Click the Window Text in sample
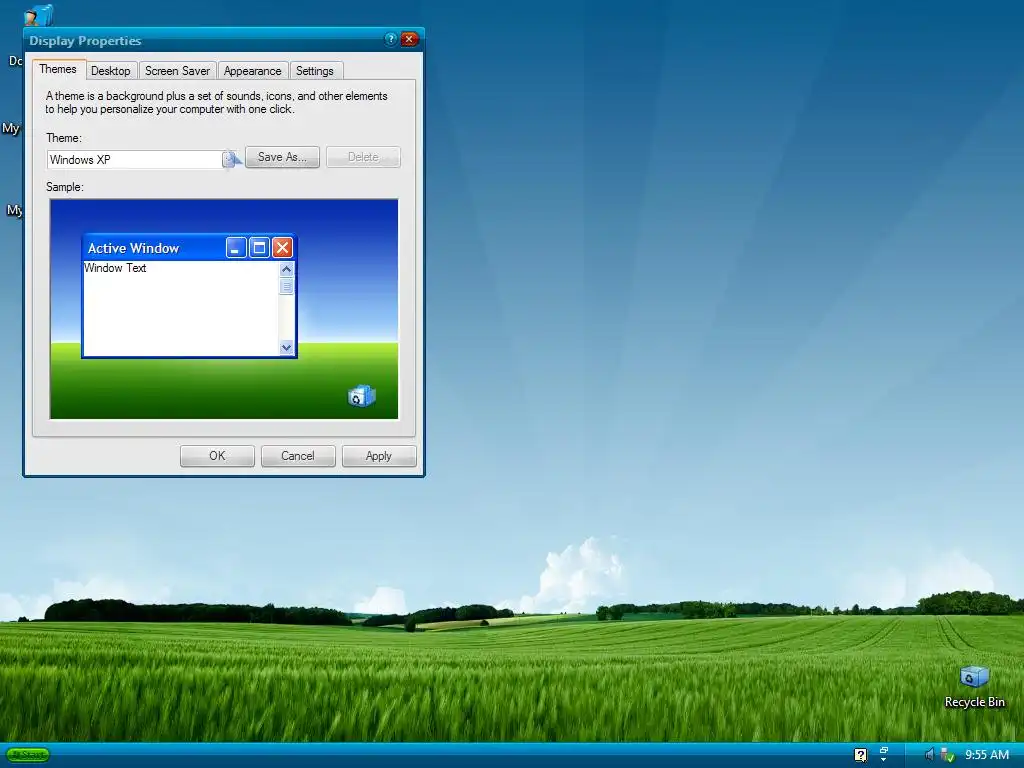The height and width of the screenshot is (768, 1024). 115,268
